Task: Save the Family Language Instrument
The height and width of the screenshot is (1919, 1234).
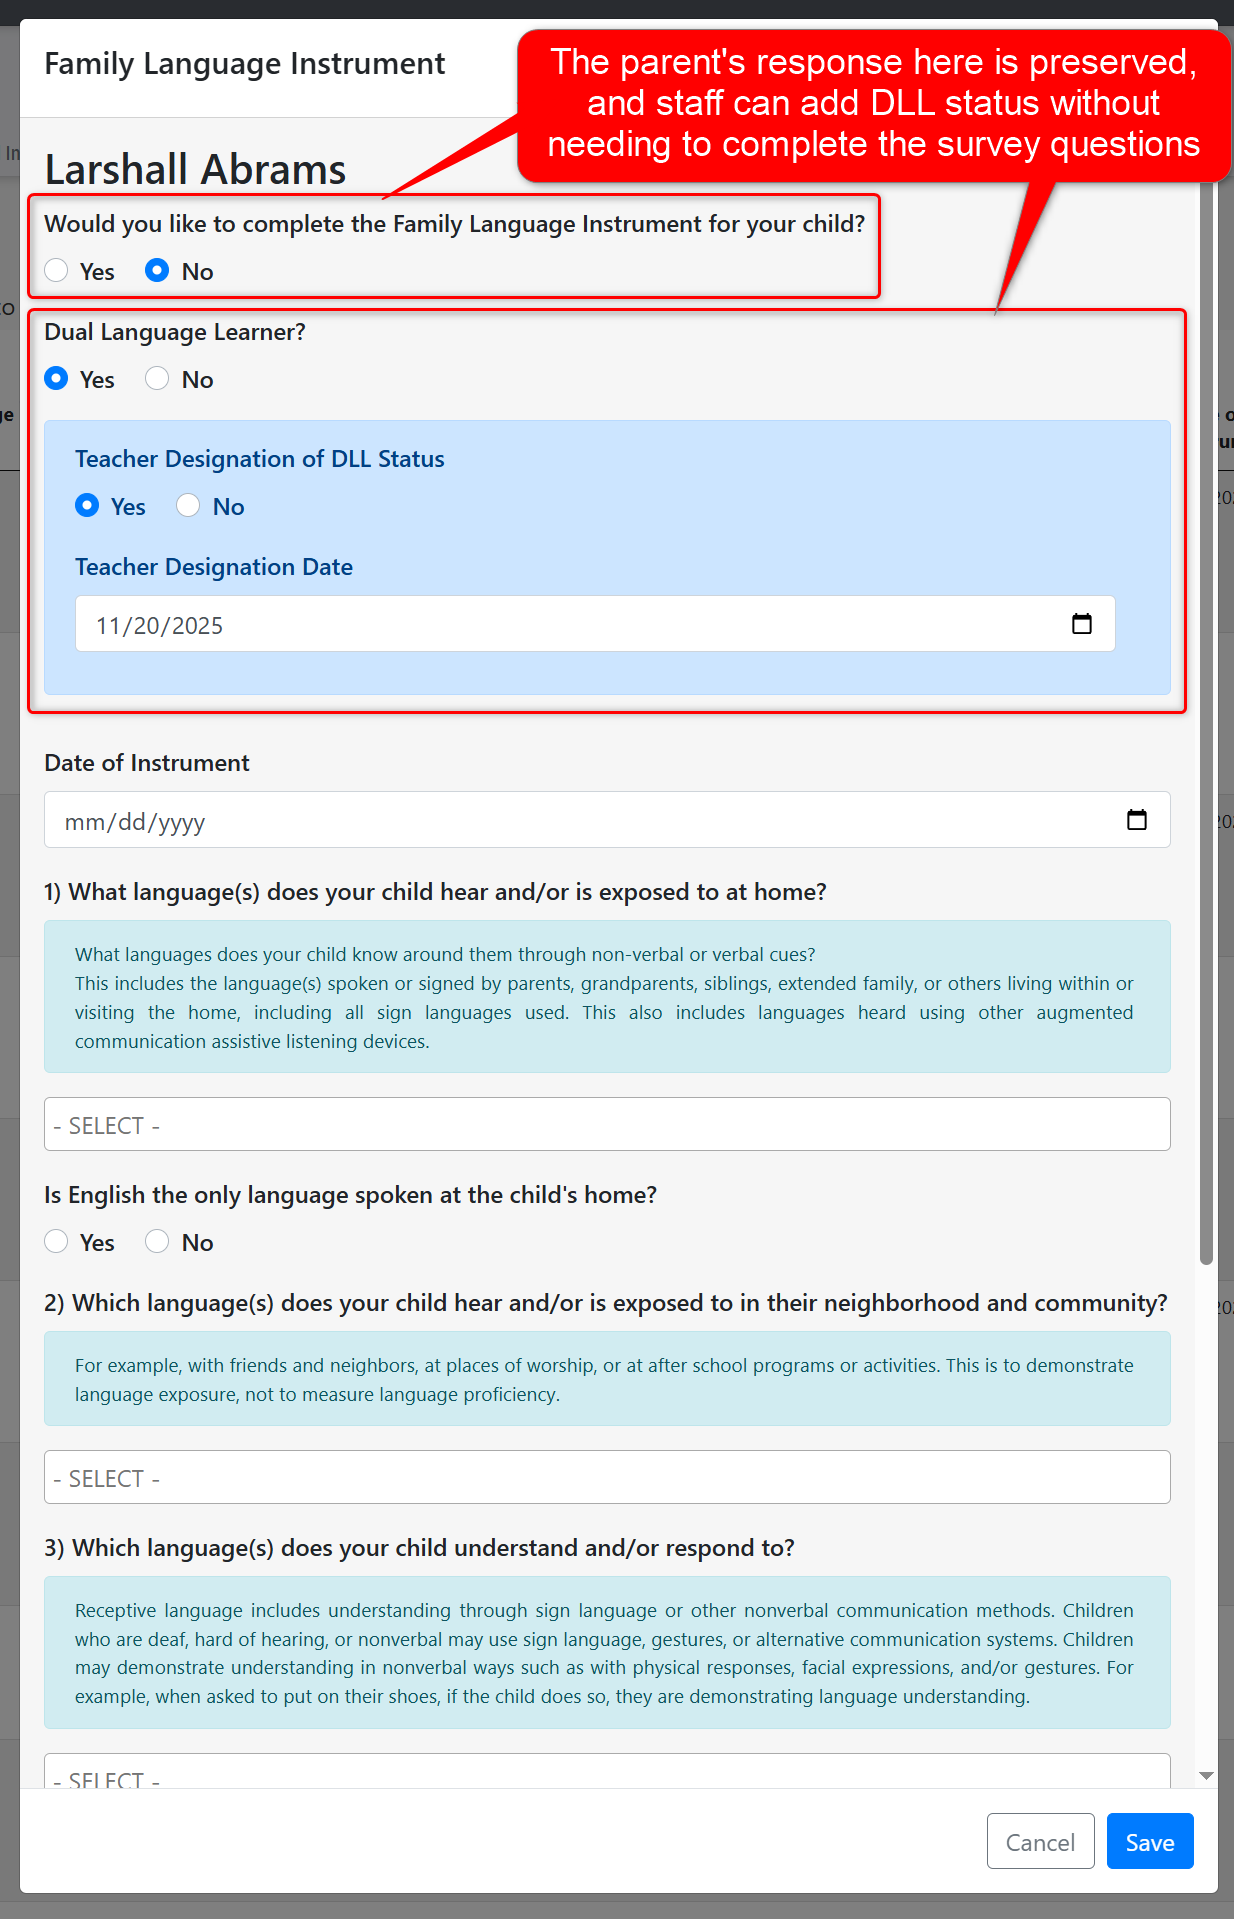Action: point(1150,1842)
